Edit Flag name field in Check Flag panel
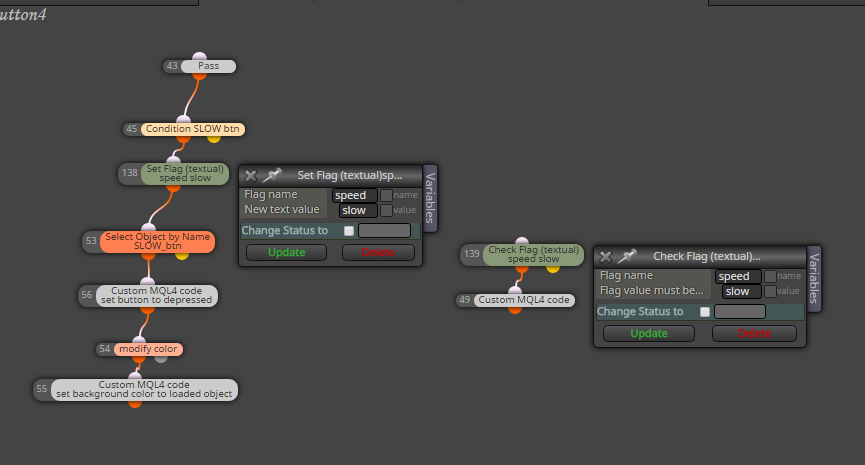 click(738, 276)
